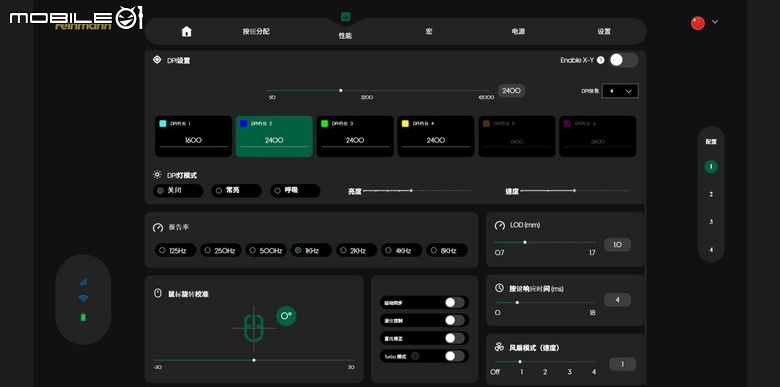Viewport: 780px width, 387px height.
Task: Select the highlighted DPI level 2 card
Action: (x=274, y=136)
